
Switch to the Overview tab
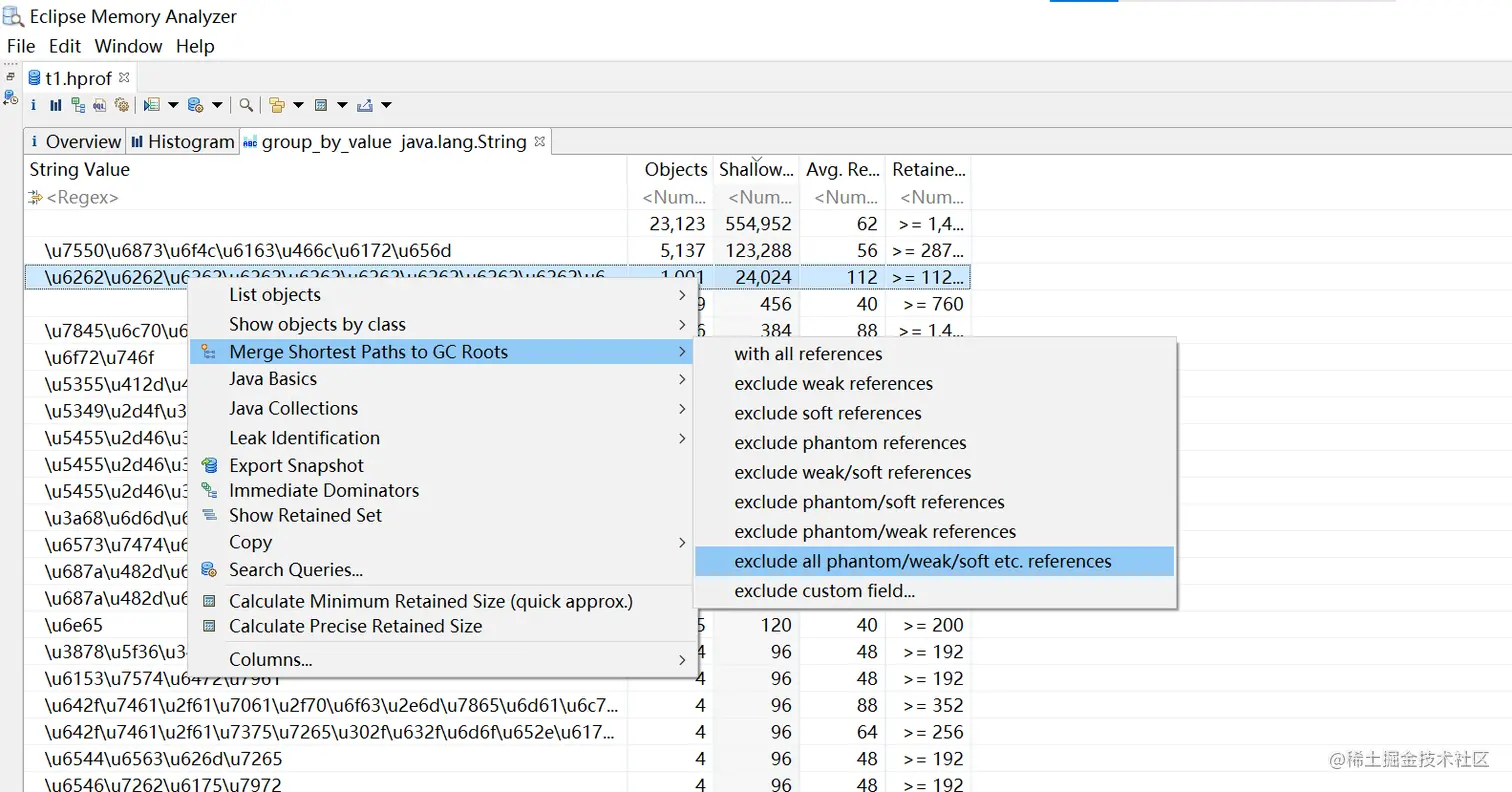(x=75, y=142)
